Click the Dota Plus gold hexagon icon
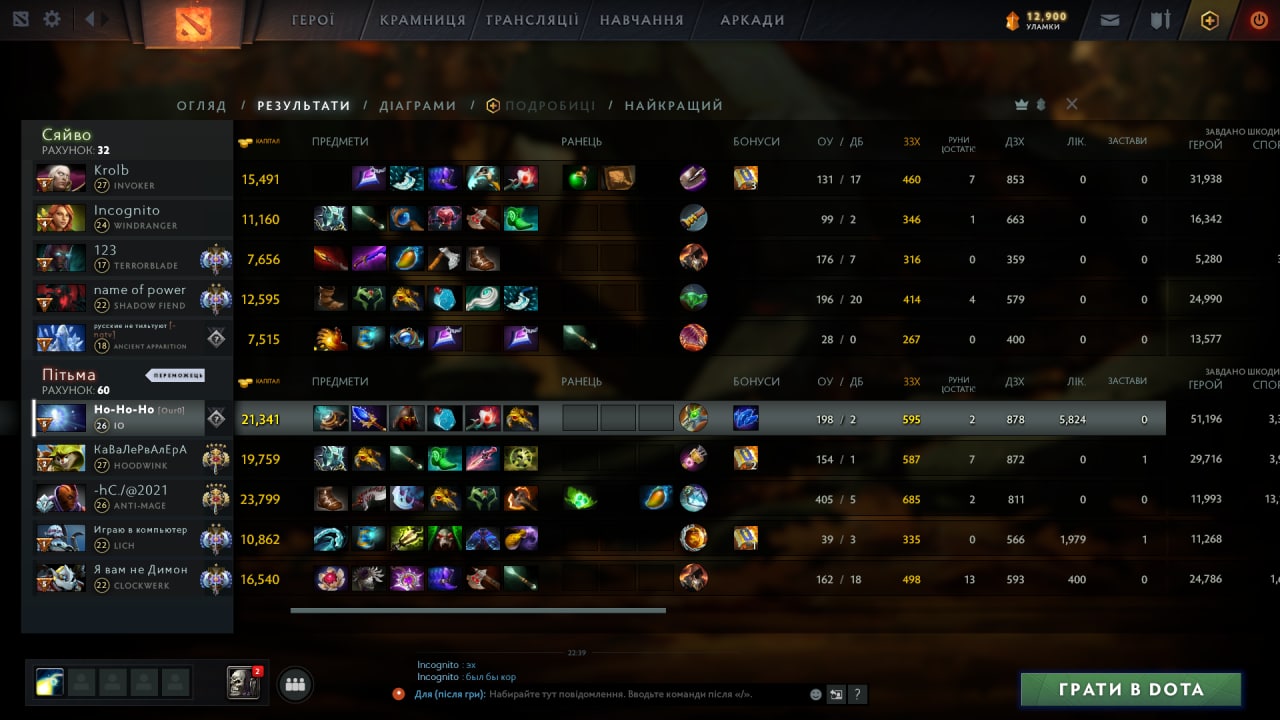 (x=1210, y=20)
